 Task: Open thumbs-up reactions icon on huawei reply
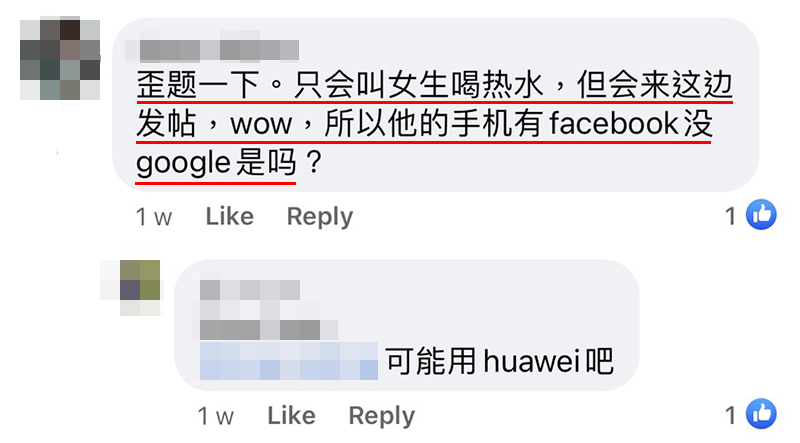click(x=761, y=413)
